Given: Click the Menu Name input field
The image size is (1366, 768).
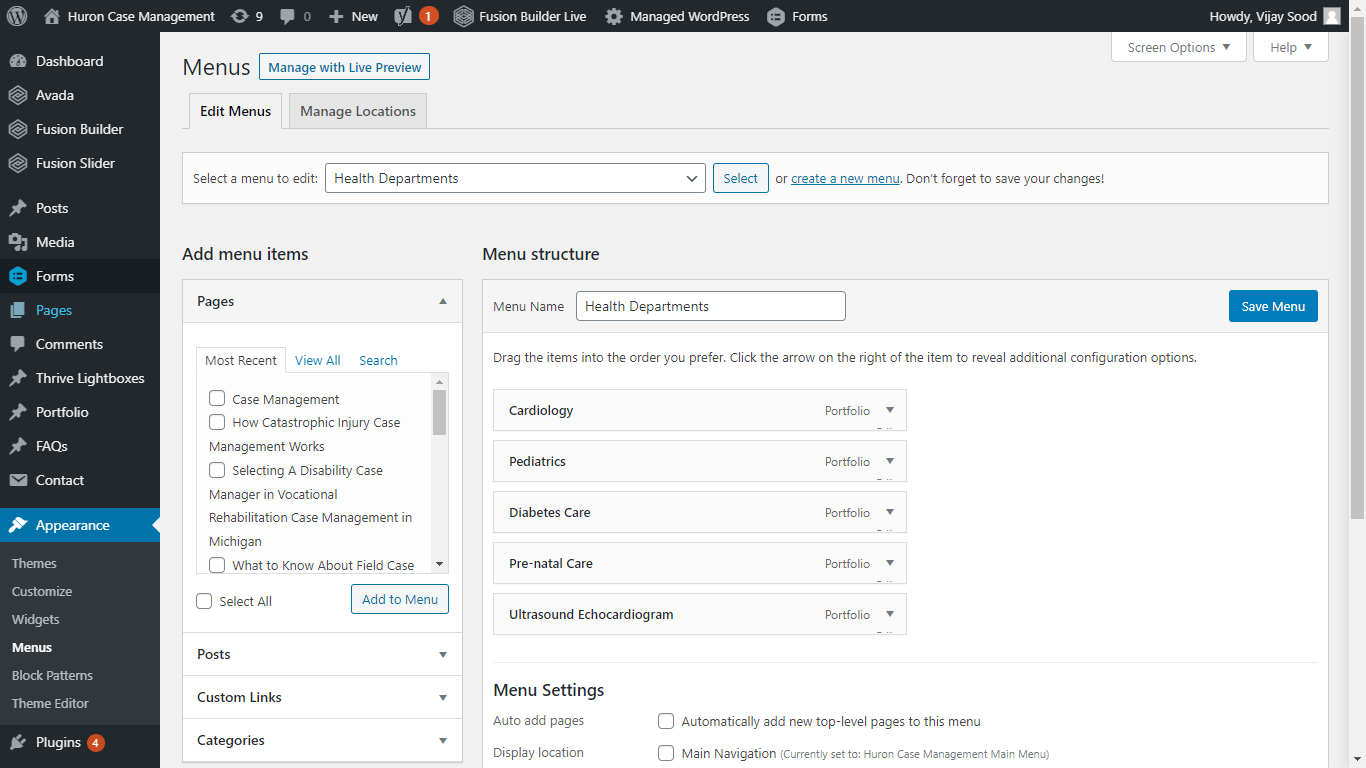Looking at the screenshot, I should pyautogui.click(x=710, y=306).
